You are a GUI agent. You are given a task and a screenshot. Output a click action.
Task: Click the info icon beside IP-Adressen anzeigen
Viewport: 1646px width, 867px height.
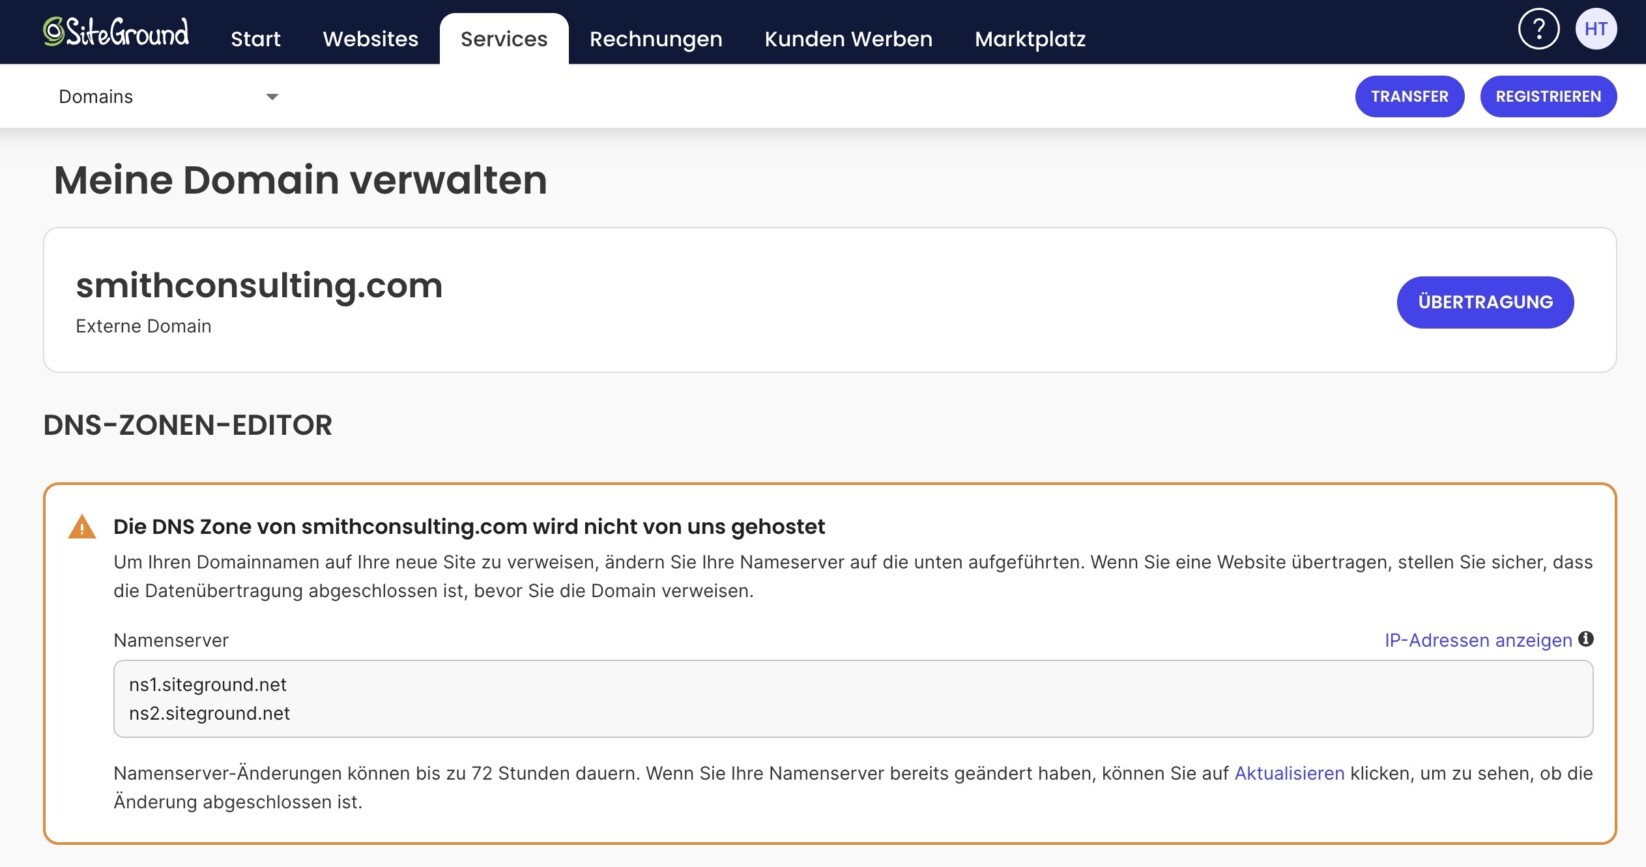coord(1586,639)
